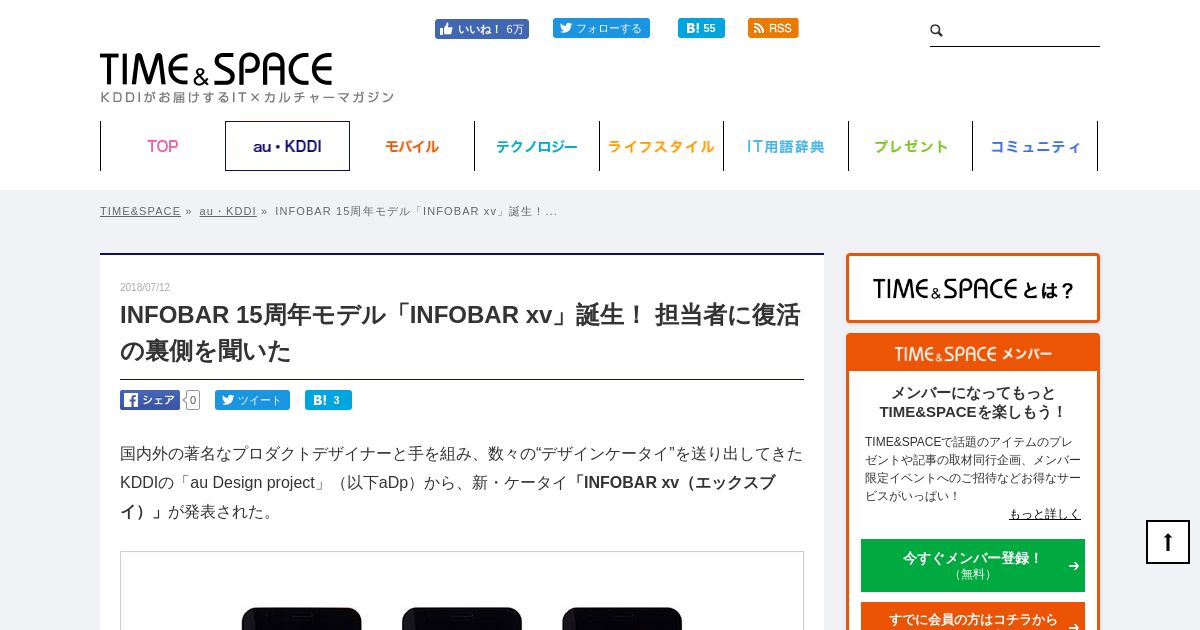This screenshot has width=1200, height=630.
Task: Click the article date 2018/07/12
Action: (145, 287)
